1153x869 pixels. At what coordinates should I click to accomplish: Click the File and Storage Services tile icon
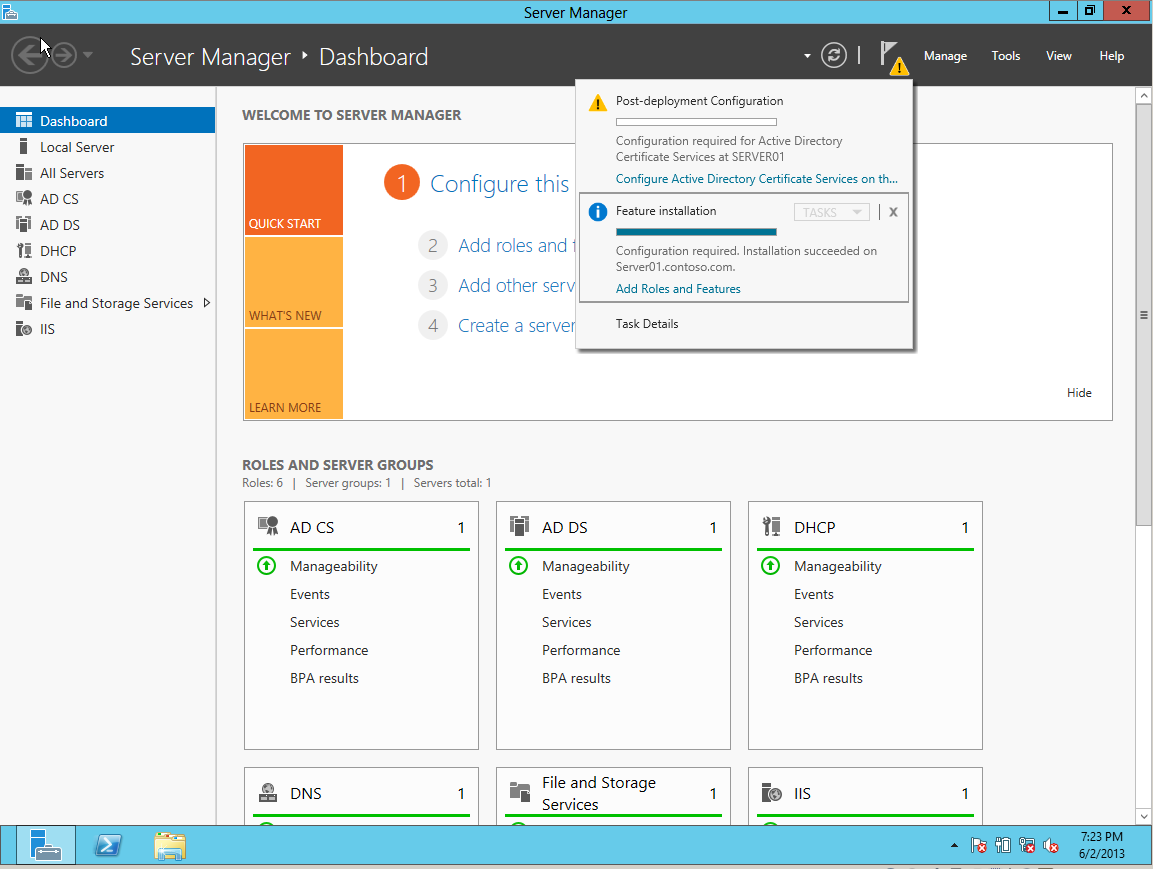pyautogui.click(x=520, y=792)
